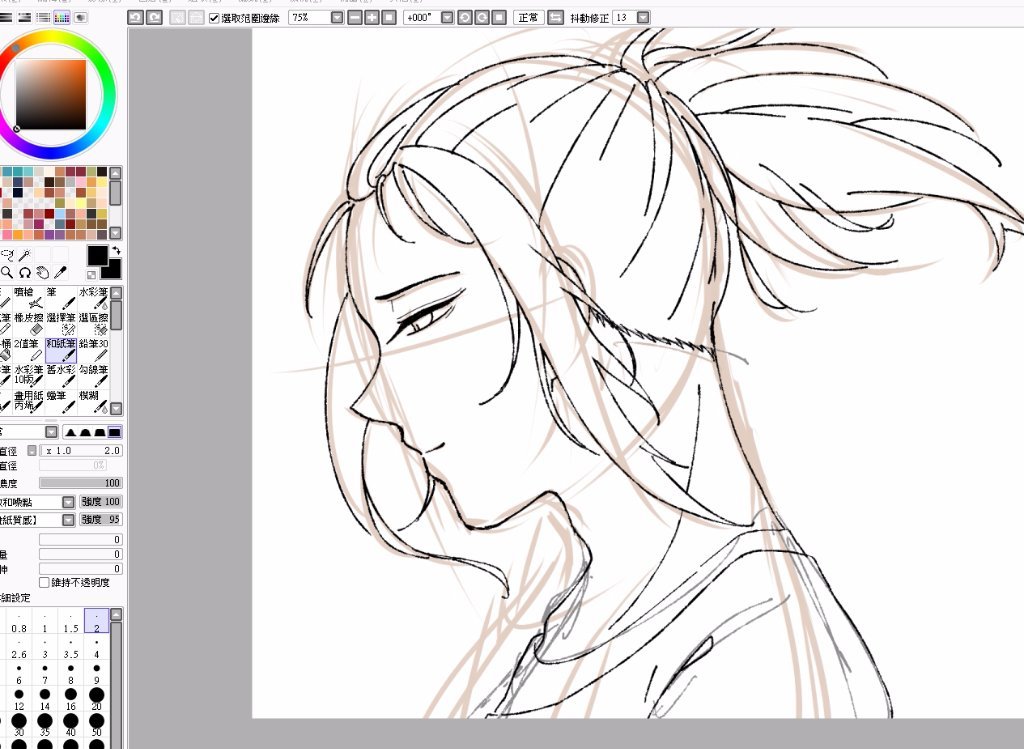Select the Rotate view tool
Screen dimensions: 1024x749
coord(25,272)
